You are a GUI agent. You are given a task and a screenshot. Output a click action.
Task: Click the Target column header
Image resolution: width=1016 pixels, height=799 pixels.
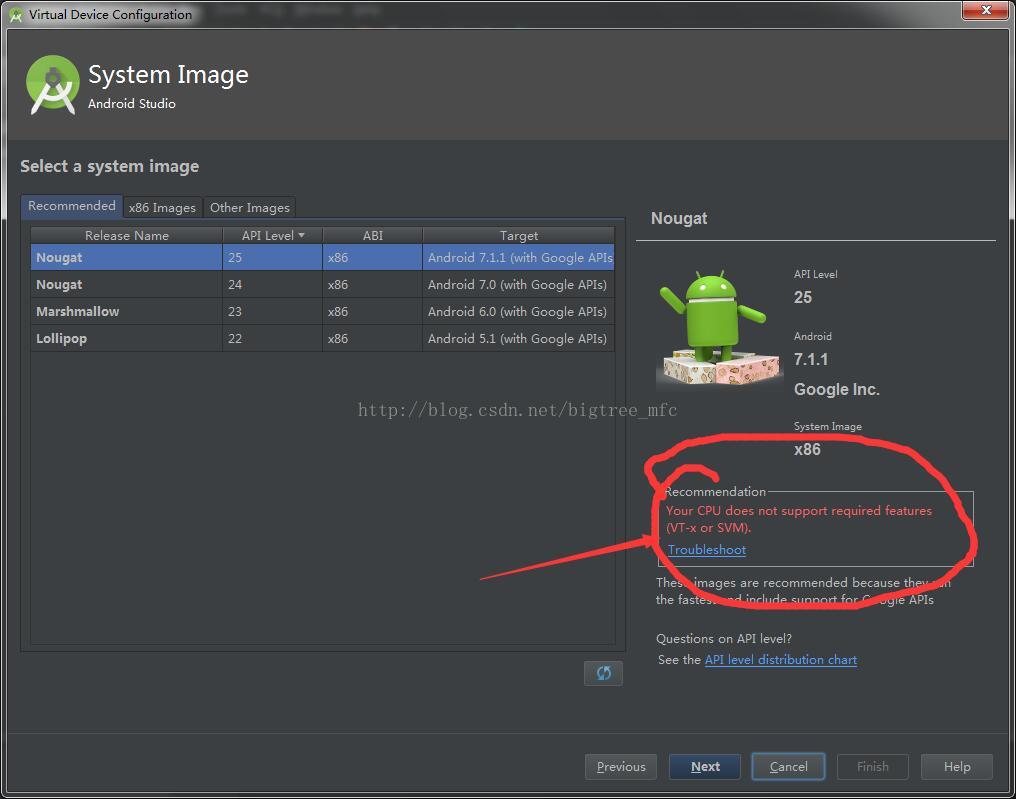(x=518, y=235)
